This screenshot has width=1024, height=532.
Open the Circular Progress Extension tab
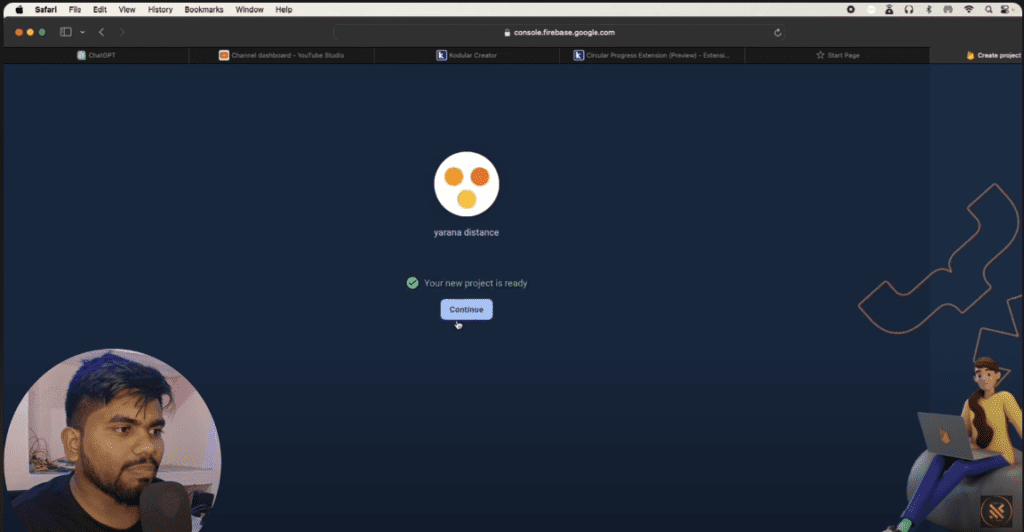652,55
